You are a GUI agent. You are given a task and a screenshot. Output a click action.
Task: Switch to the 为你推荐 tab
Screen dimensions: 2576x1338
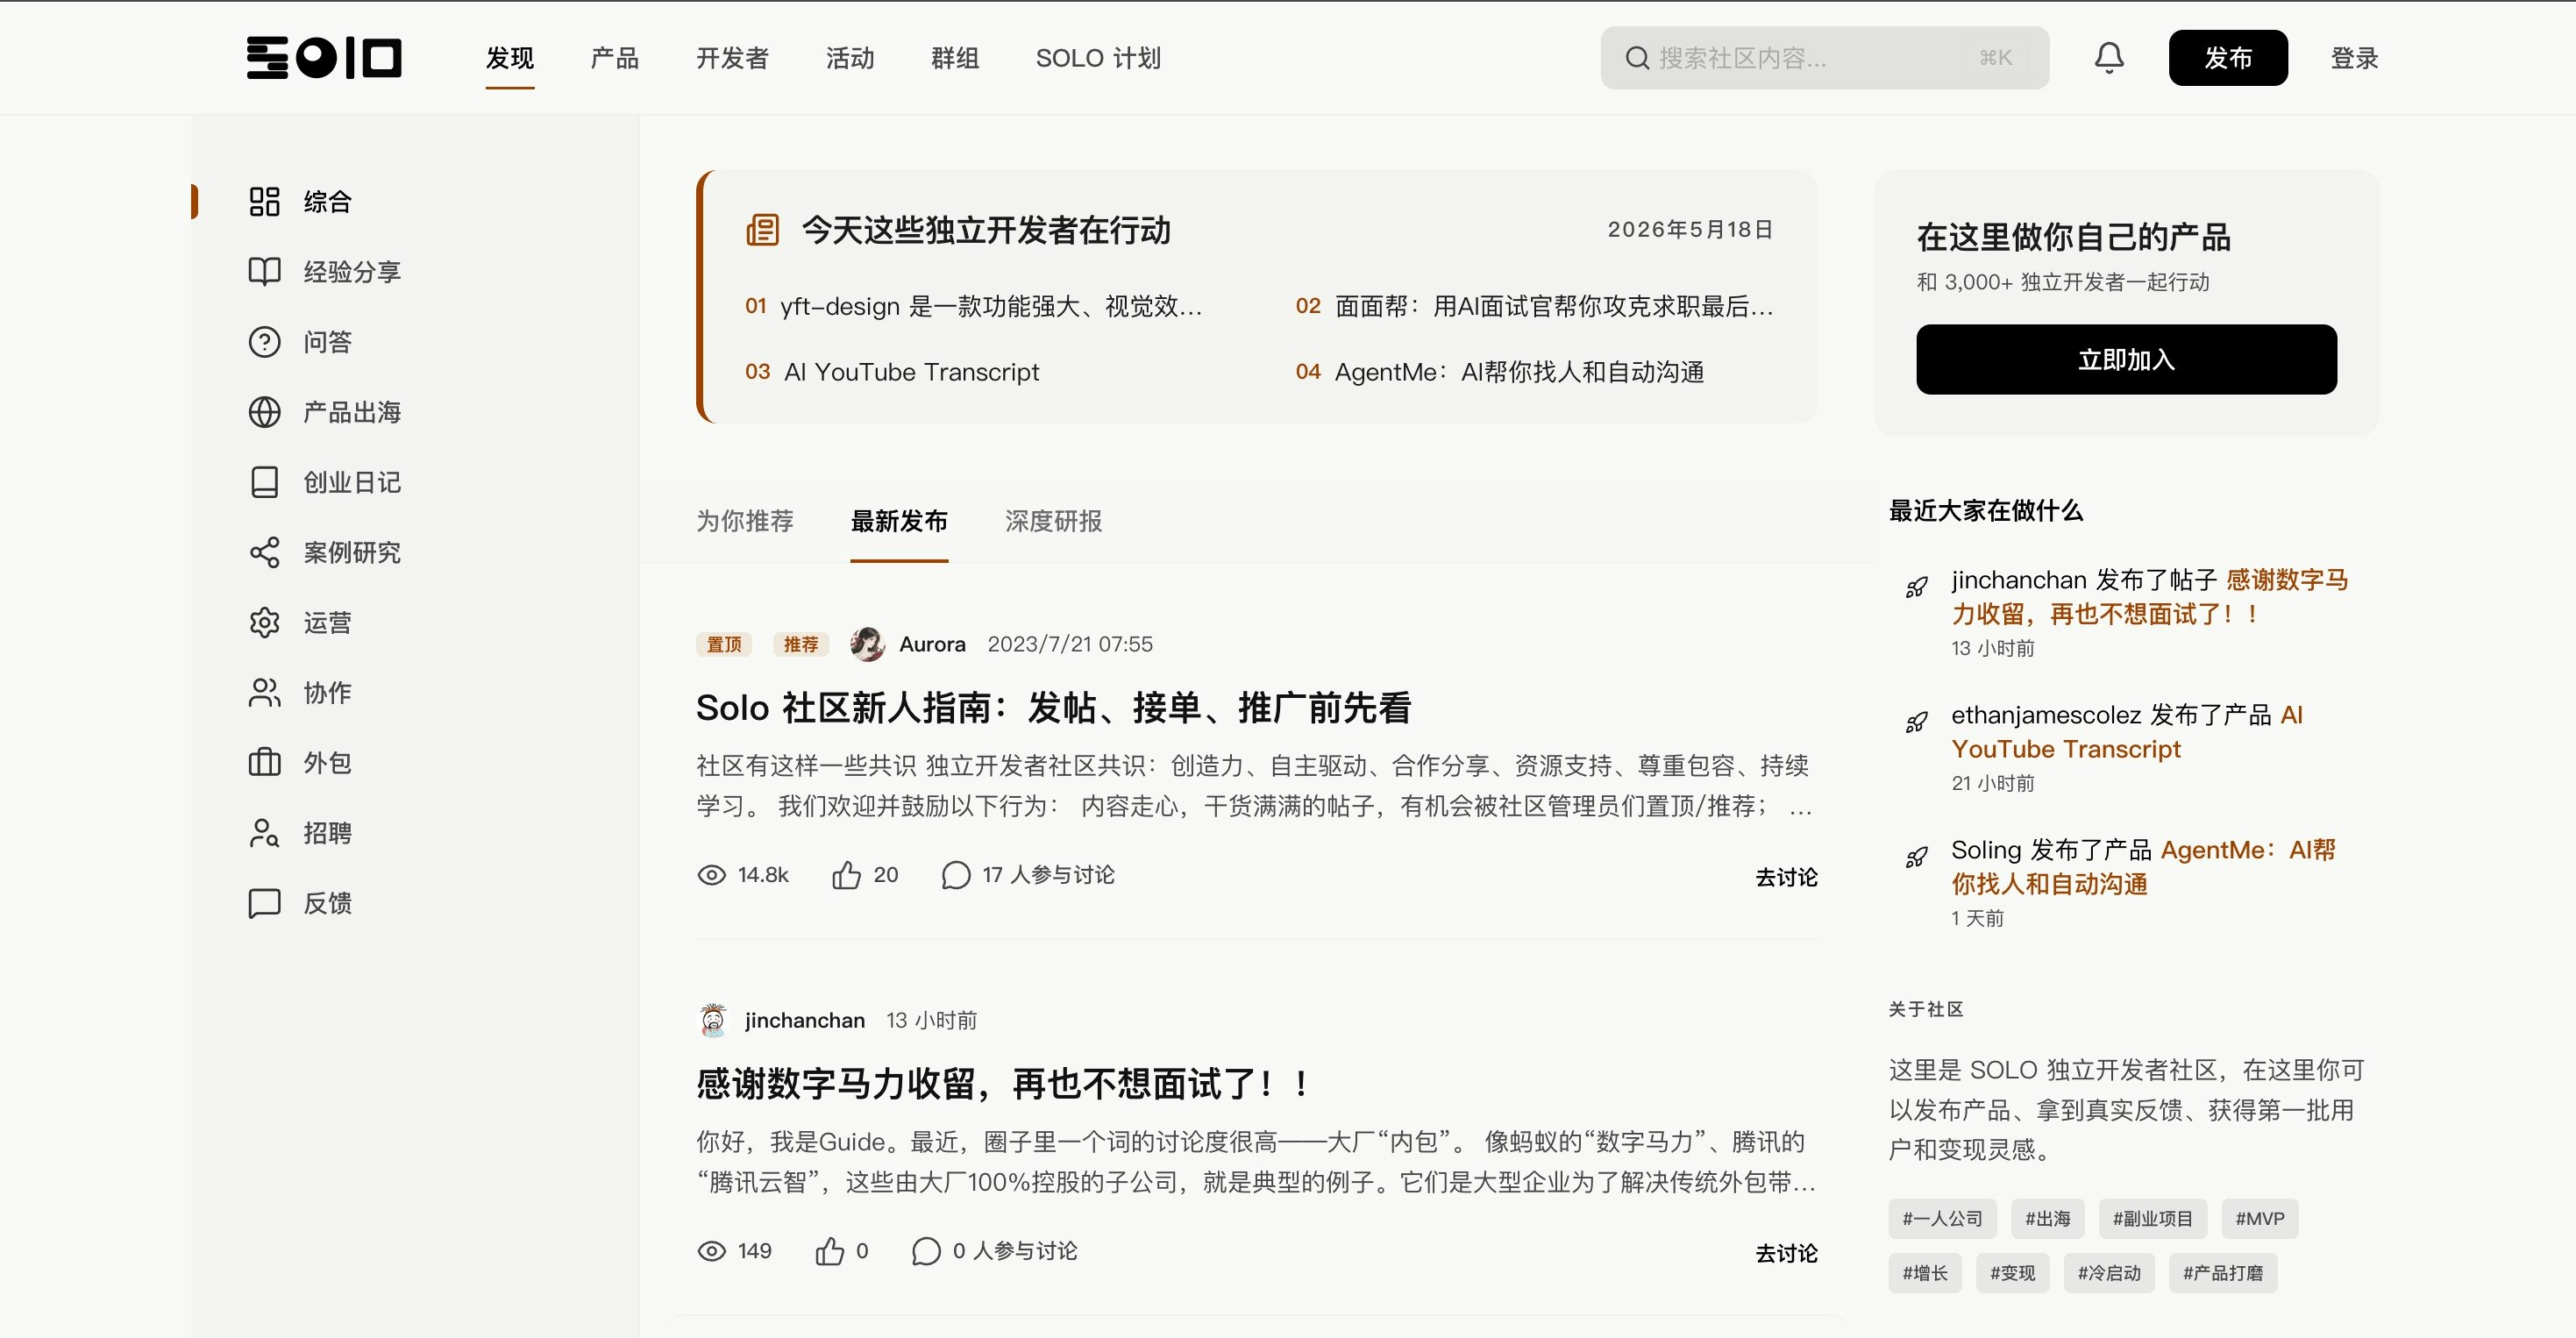[x=745, y=521]
